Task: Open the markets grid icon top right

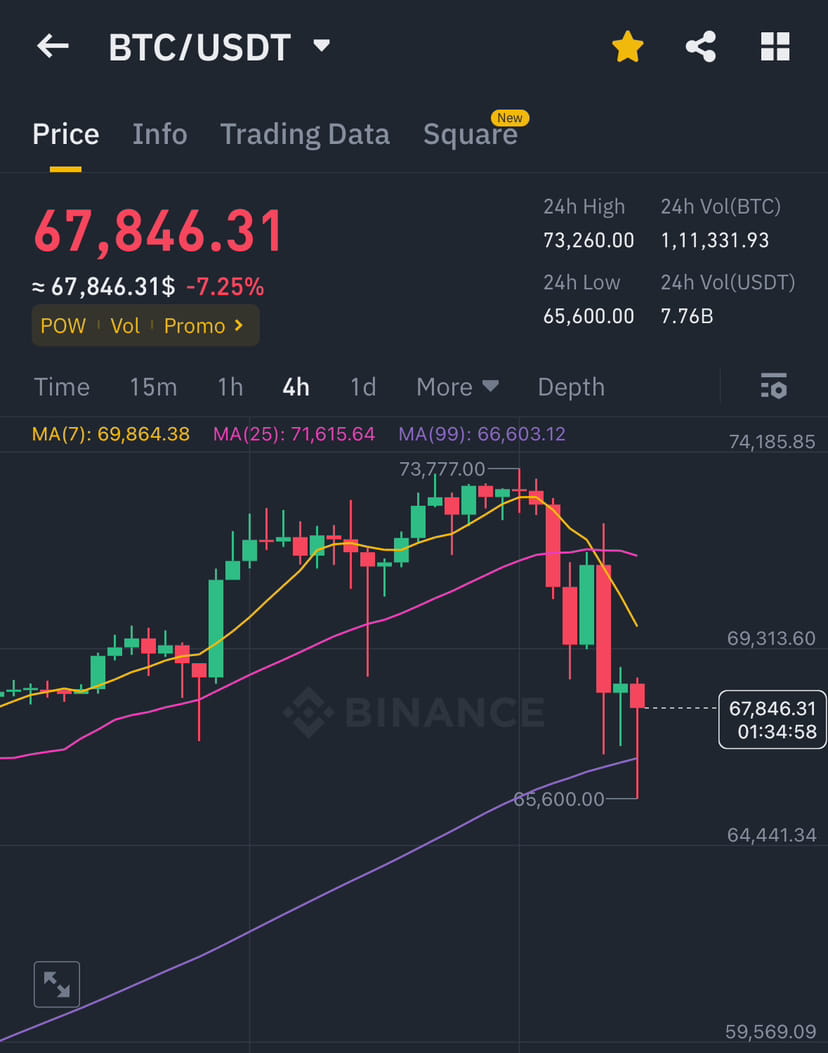Action: click(775, 46)
